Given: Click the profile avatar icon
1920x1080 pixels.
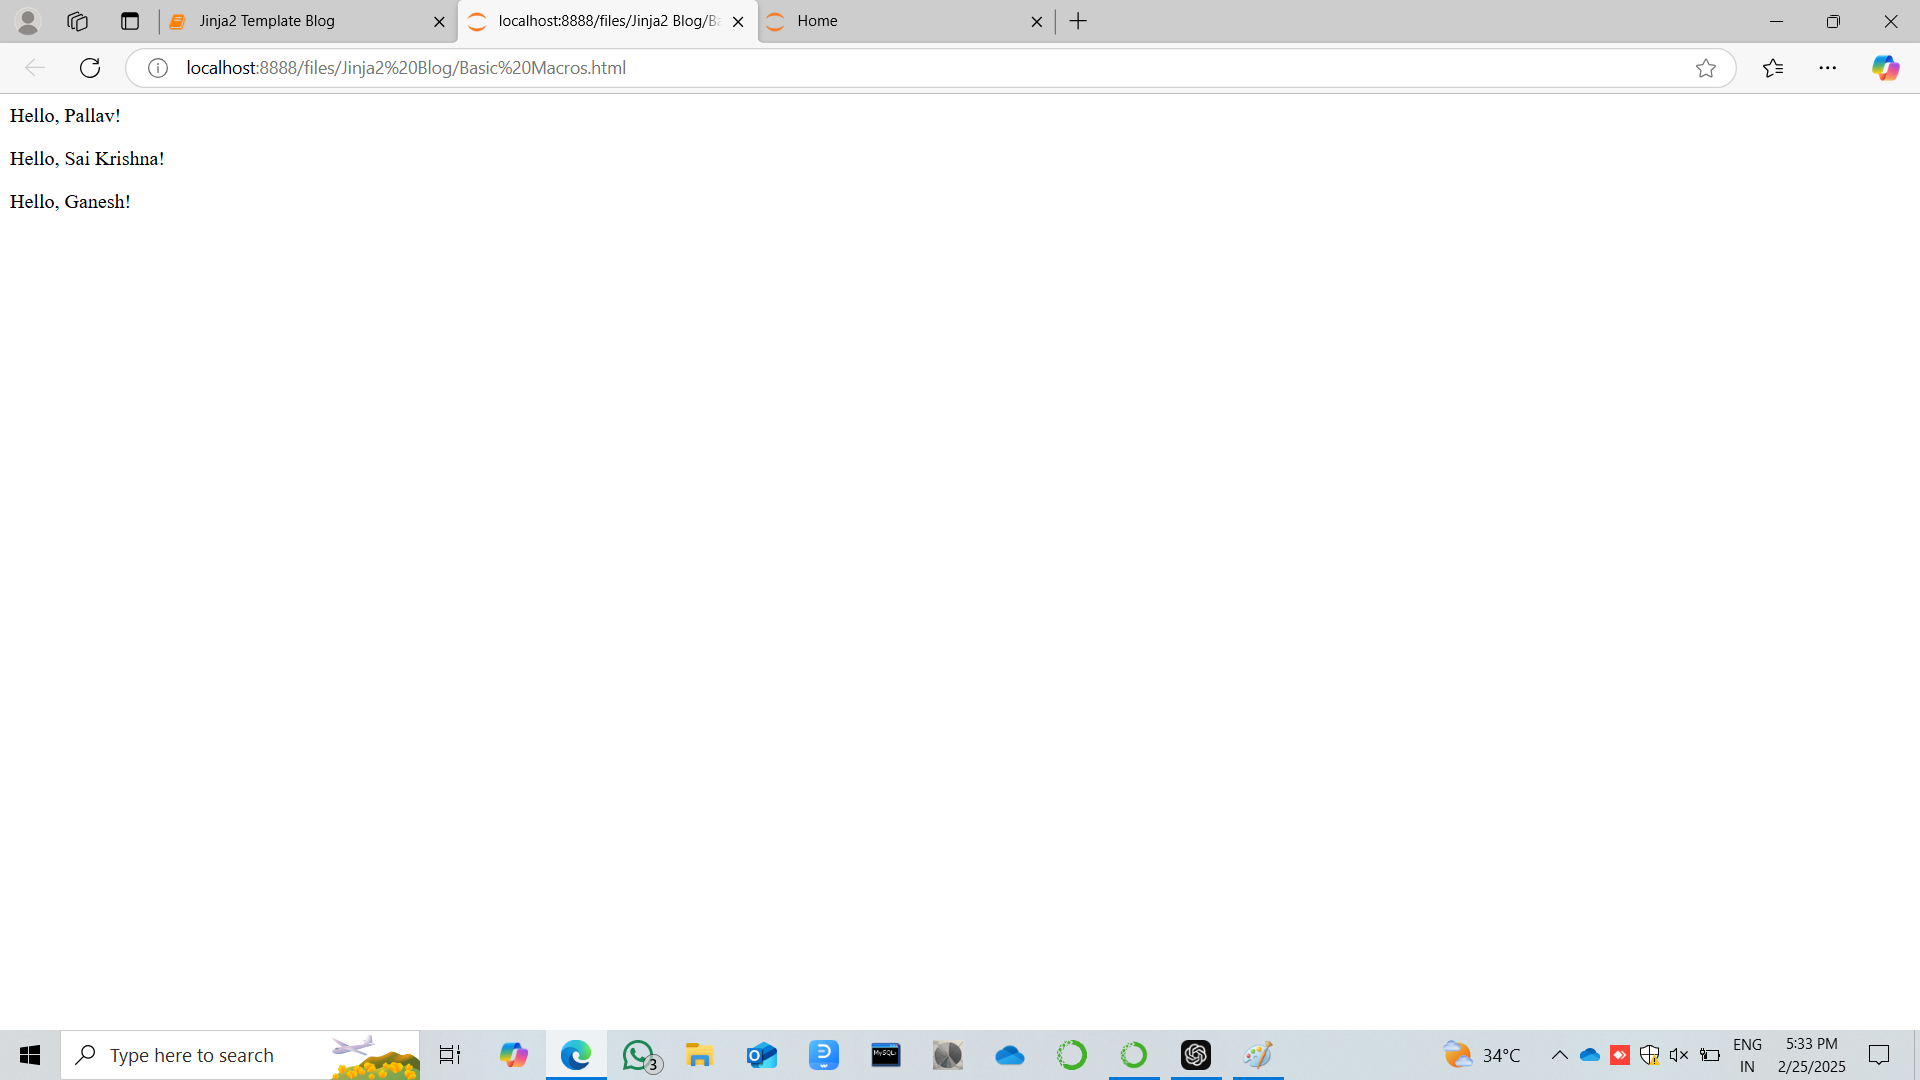Looking at the screenshot, I should click(28, 21).
